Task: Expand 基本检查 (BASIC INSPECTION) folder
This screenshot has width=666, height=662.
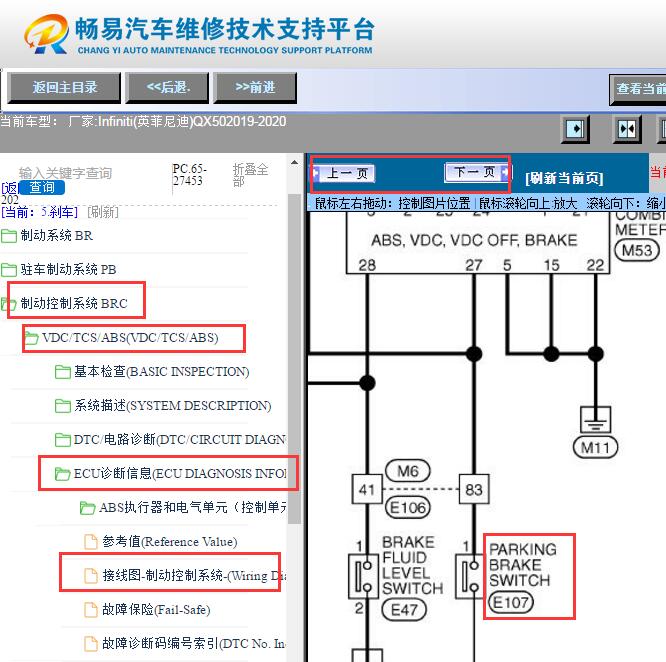Action: coord(161,372)
